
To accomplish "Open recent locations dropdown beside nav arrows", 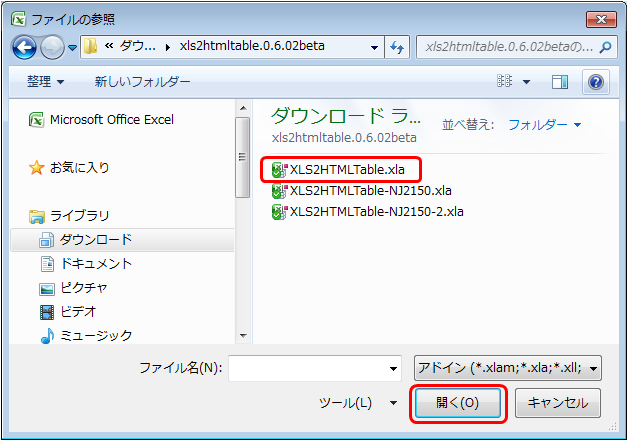I will click(x=72, y=48).
